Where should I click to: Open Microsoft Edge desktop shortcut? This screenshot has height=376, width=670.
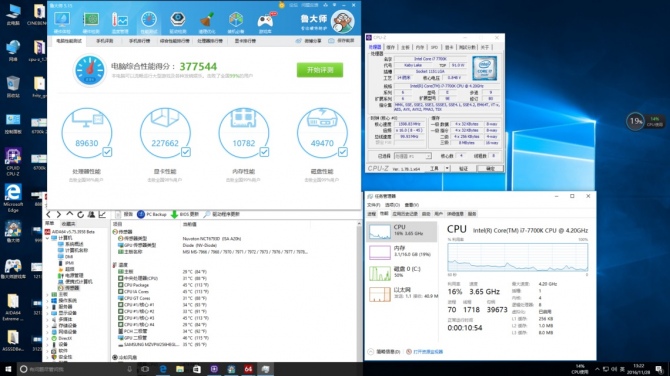pyautogui.click(x=13, y=198)
